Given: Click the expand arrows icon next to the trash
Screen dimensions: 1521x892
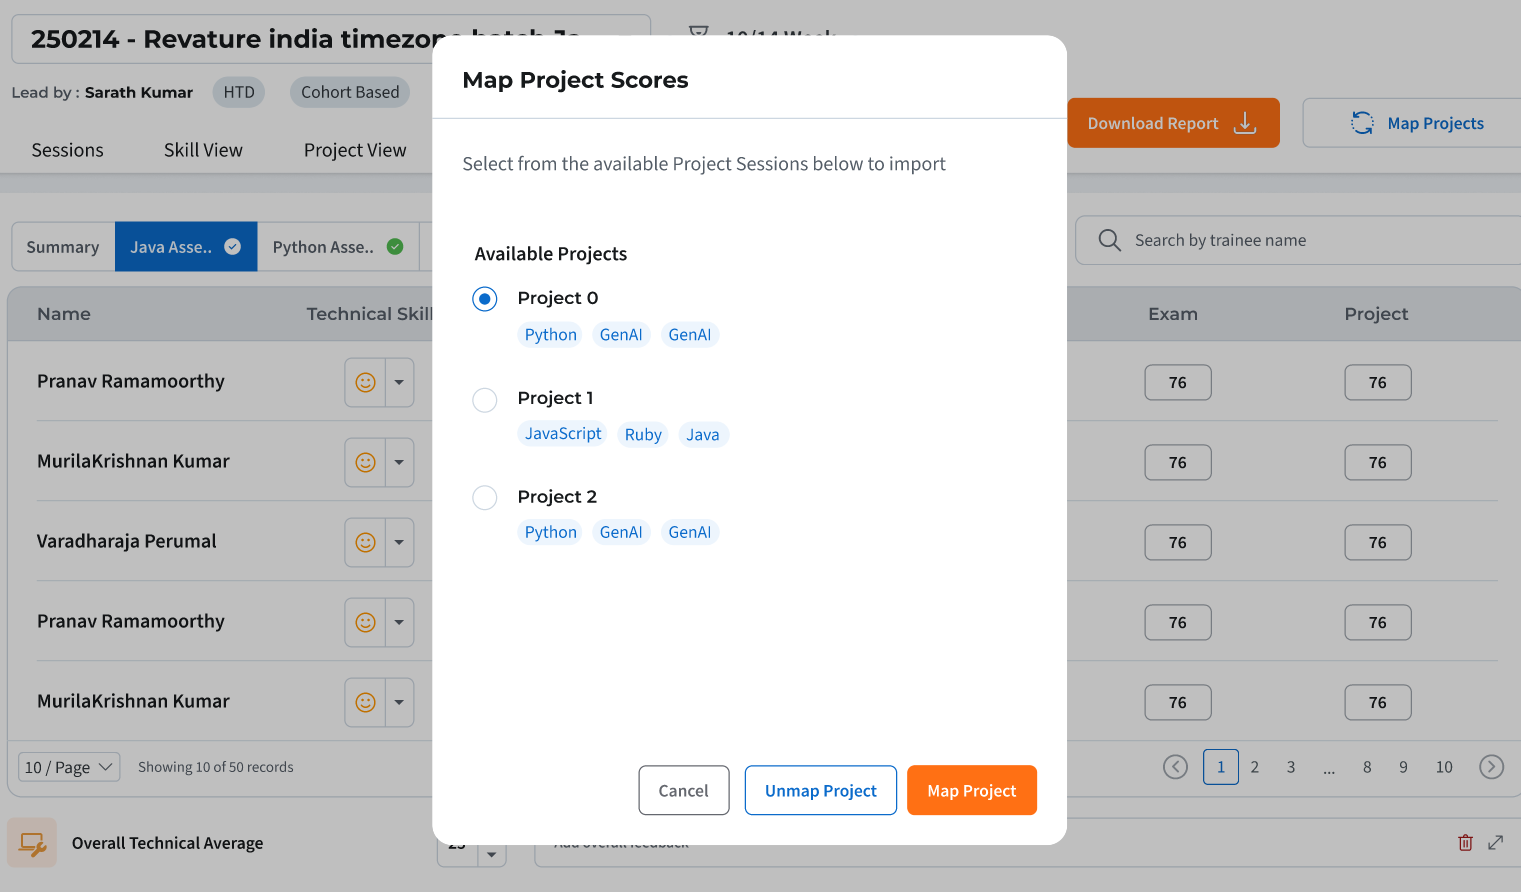Looking at the screenshot, I should pyautogui.click(x=1495, y=843).
